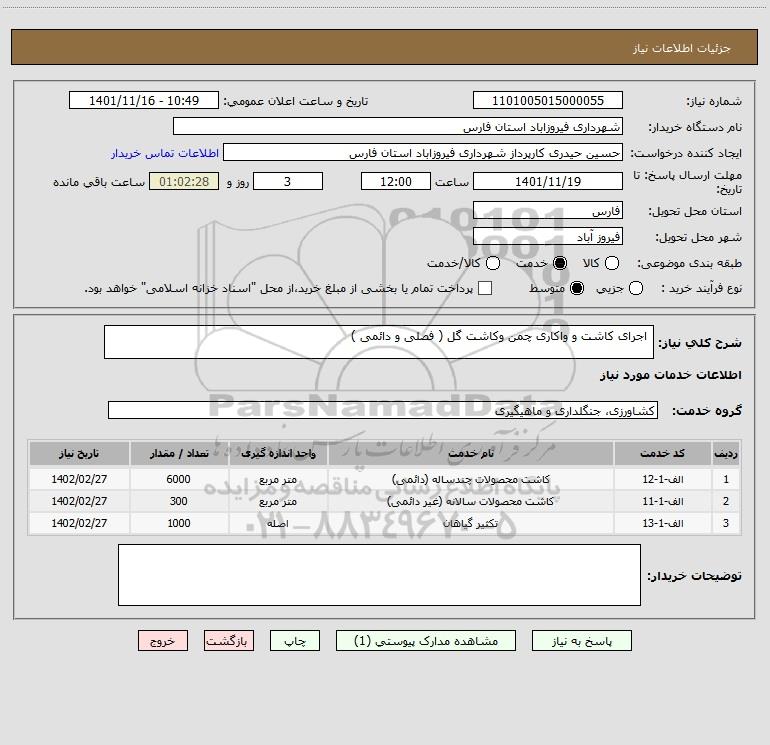Image resolution: width=770 pixels, height=745 pixels.
Task: Tick the اسناد خزانه اسلامی payment checkbox
Action: coord(485,288)
